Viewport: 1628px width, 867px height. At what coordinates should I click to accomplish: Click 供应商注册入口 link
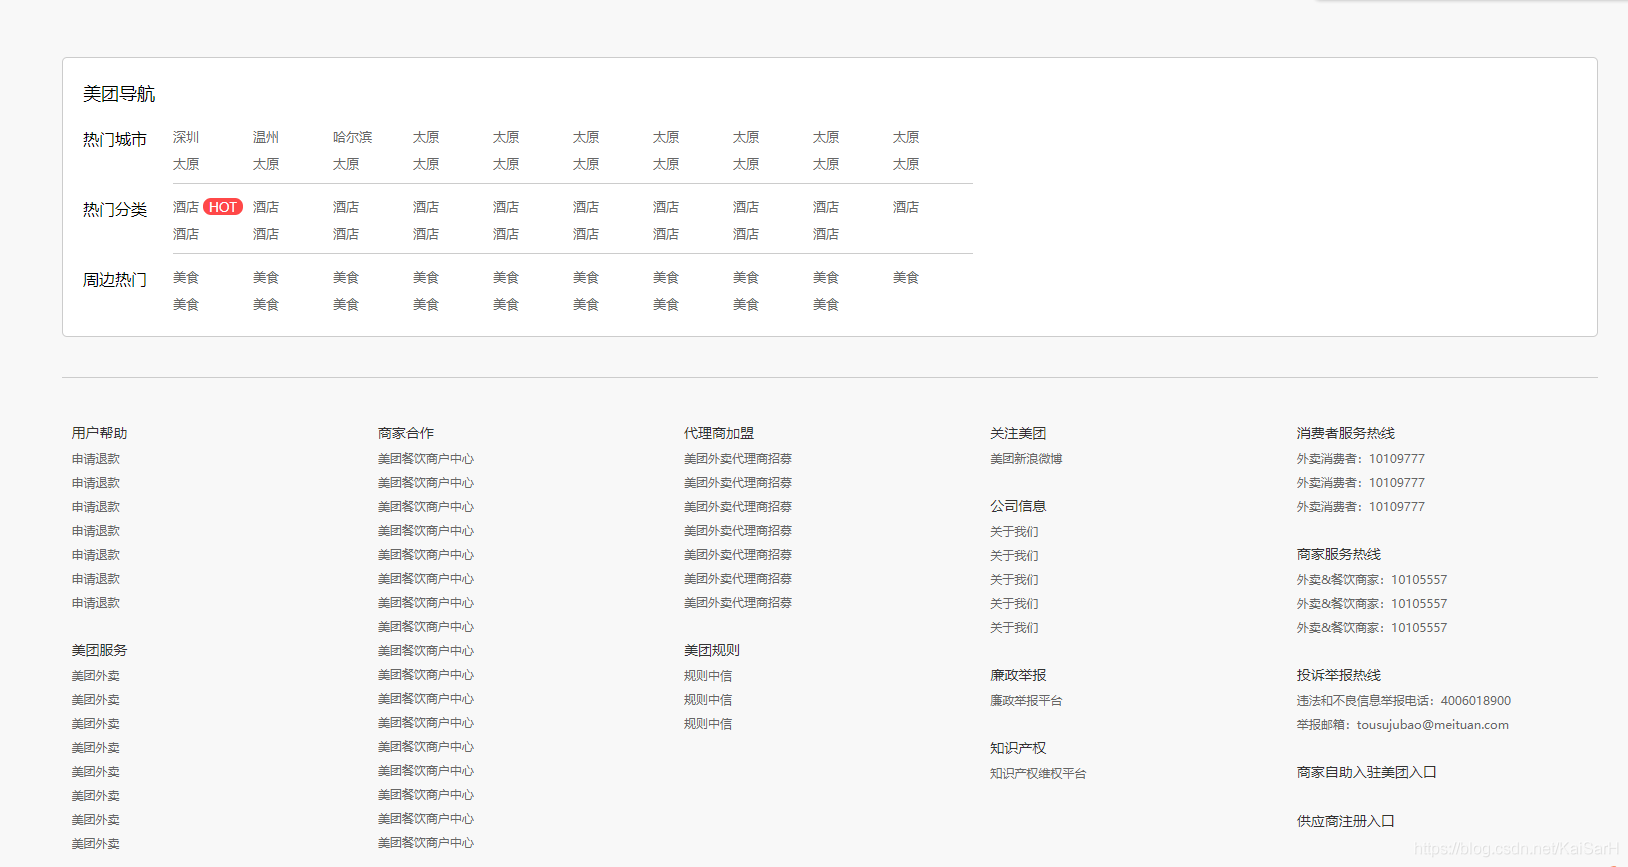pos(1346,821)
